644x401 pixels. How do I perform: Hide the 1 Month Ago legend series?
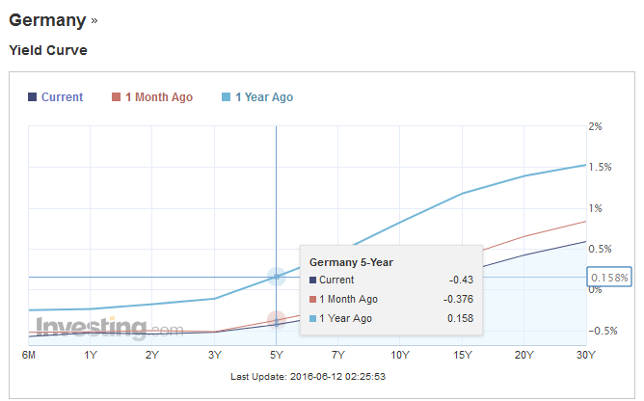click(x=152, y=97)
